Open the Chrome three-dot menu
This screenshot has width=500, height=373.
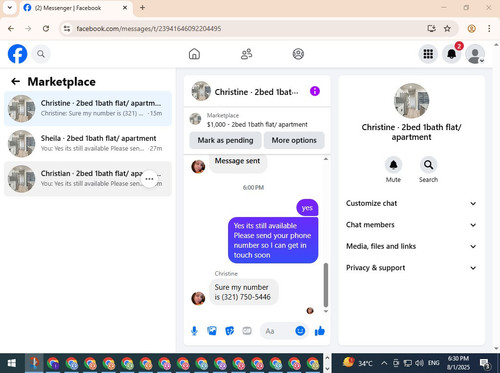(x=489, y=29)
